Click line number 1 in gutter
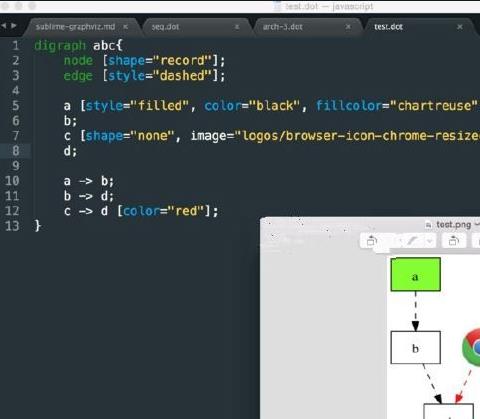The width and height of the screenshot is (480, 419). pos(15,45)
